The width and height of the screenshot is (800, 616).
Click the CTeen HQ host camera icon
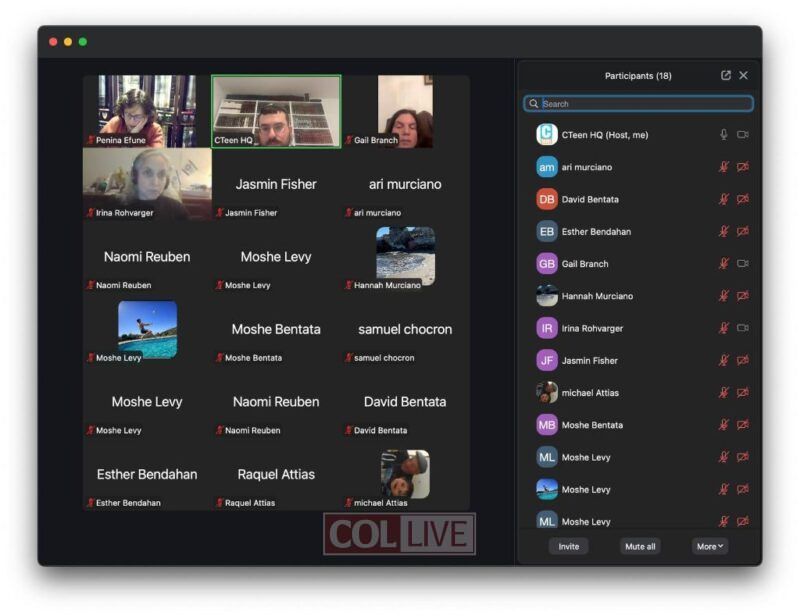tap(743, 135)
